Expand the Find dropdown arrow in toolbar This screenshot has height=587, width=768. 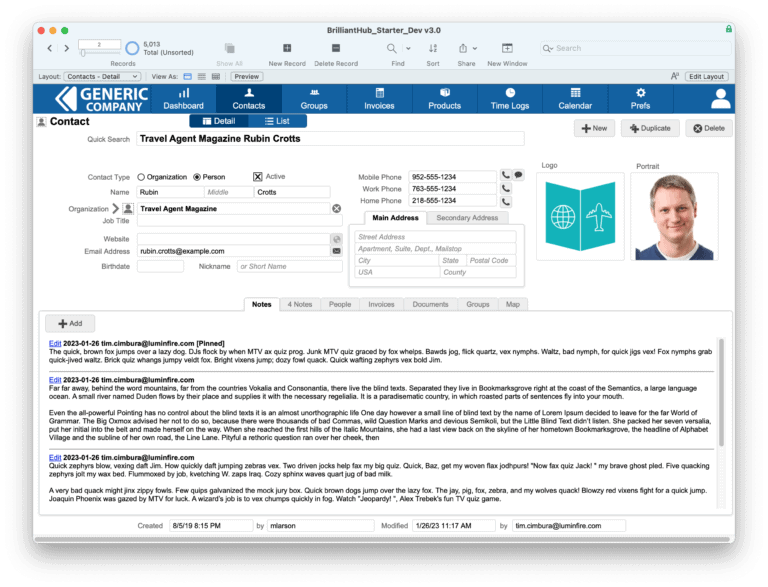tap(409, 48)
